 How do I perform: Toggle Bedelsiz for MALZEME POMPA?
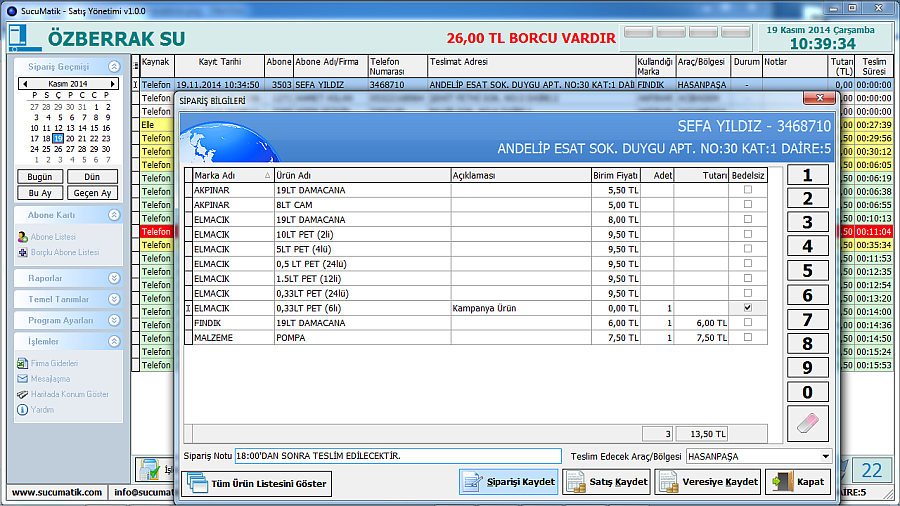[x=747, y=337]
